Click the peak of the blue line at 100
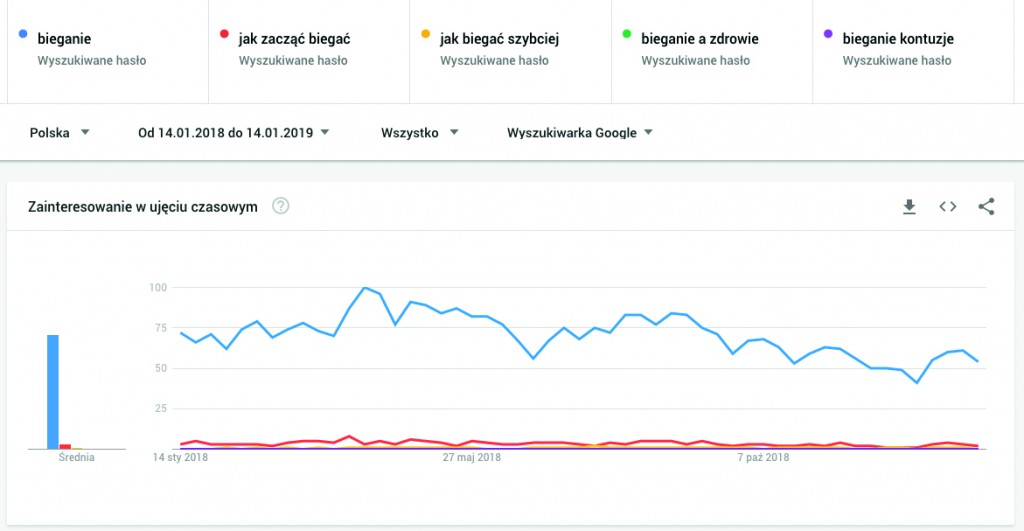Viewport: 1024px width, 531px height. pos(365,288)
